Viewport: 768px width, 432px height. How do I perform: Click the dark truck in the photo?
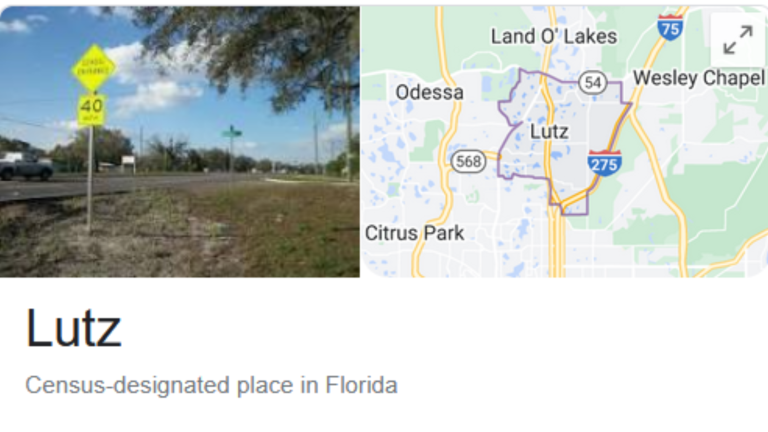pyautogui.click(x=26, y=166)
